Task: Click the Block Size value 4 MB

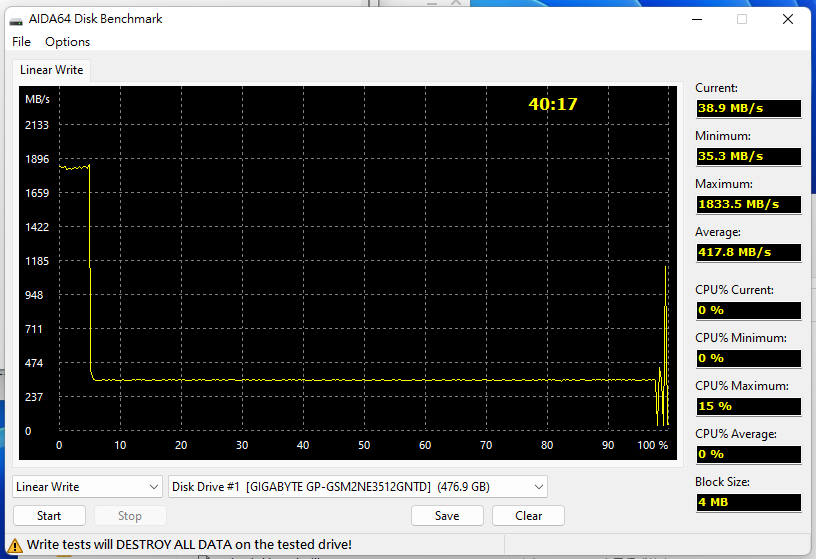Action: (748, 502)
